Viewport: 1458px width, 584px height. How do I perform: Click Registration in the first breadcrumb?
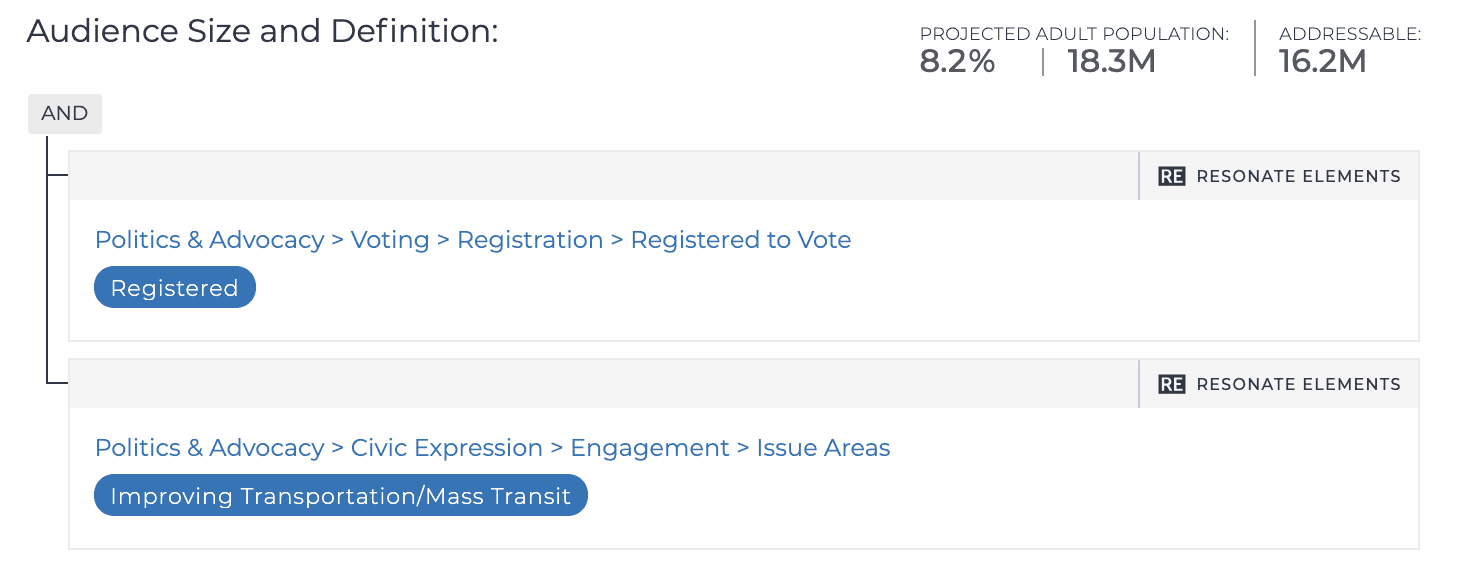pos(530,240)
